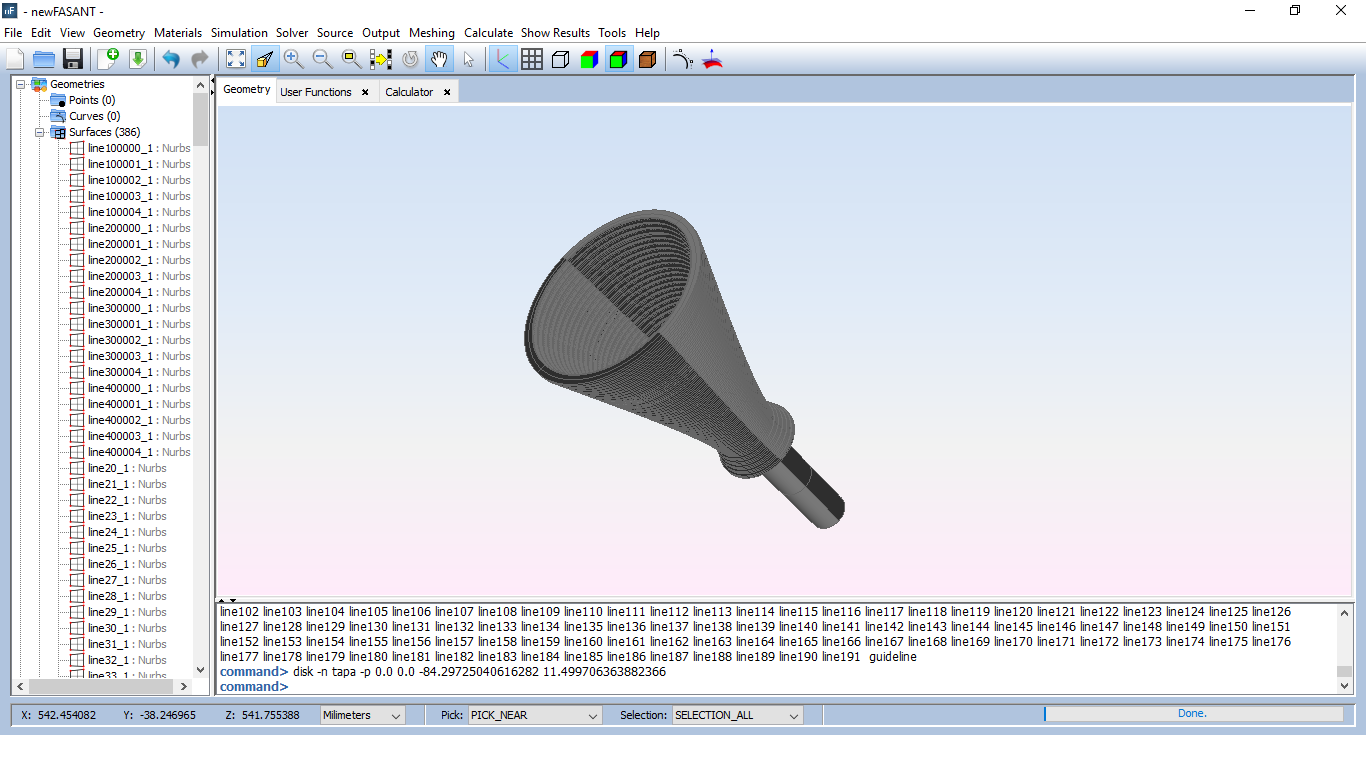Close the Calculator tab

click(447, 92)
